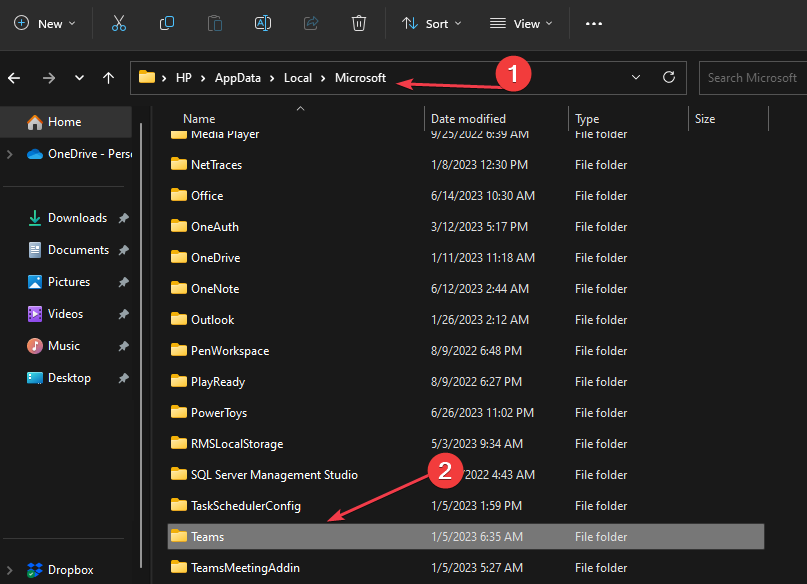Click the folder icon in address bar
This screenshot has height=584, width=807.
click(147, 77)
